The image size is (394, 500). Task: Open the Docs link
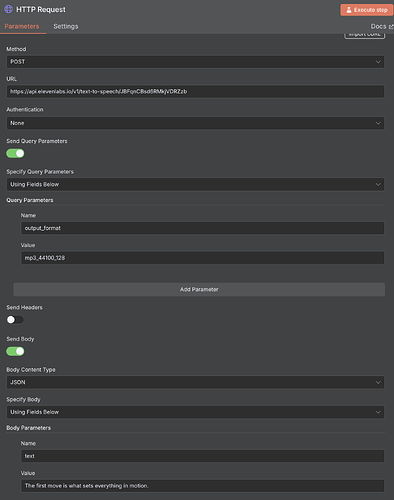point(382,26)
